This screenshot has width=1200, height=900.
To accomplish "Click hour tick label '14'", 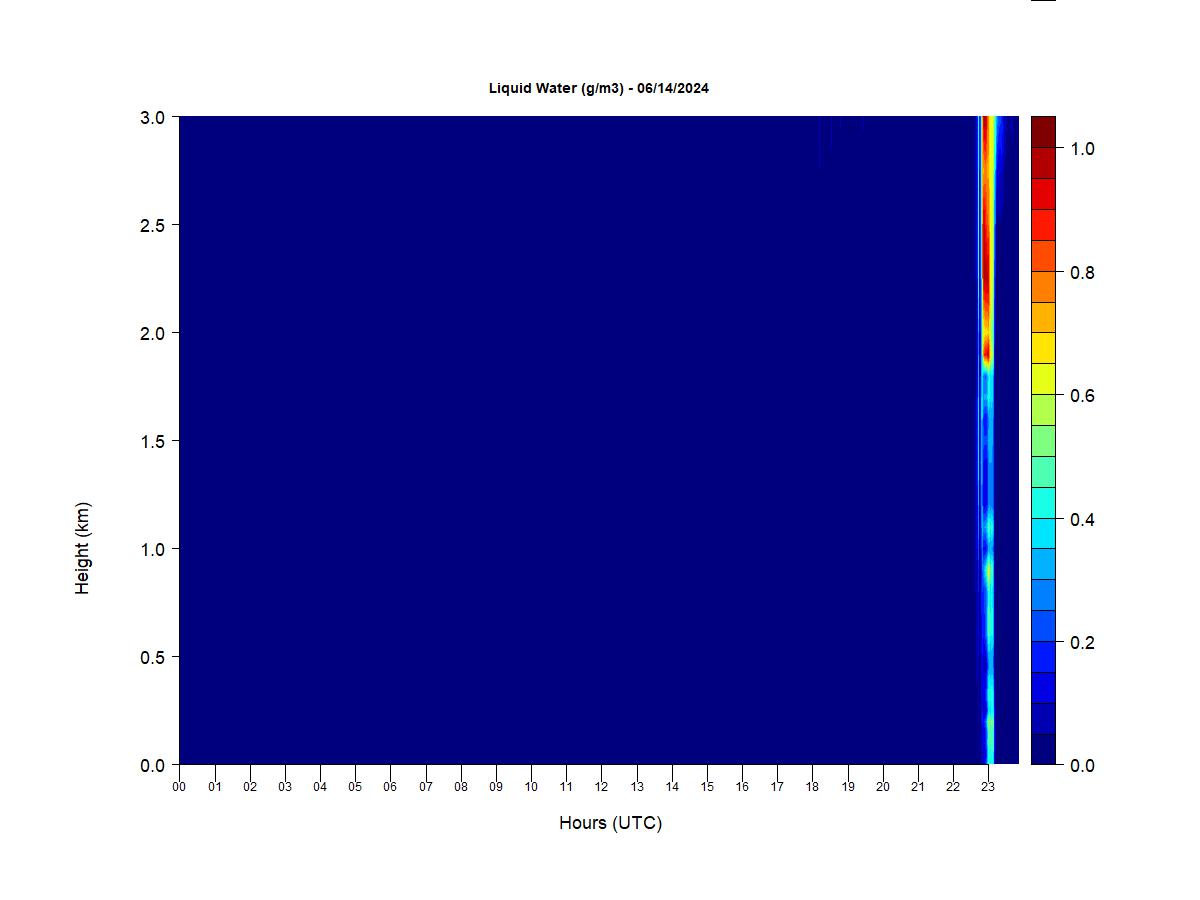I will click(672, 786).
